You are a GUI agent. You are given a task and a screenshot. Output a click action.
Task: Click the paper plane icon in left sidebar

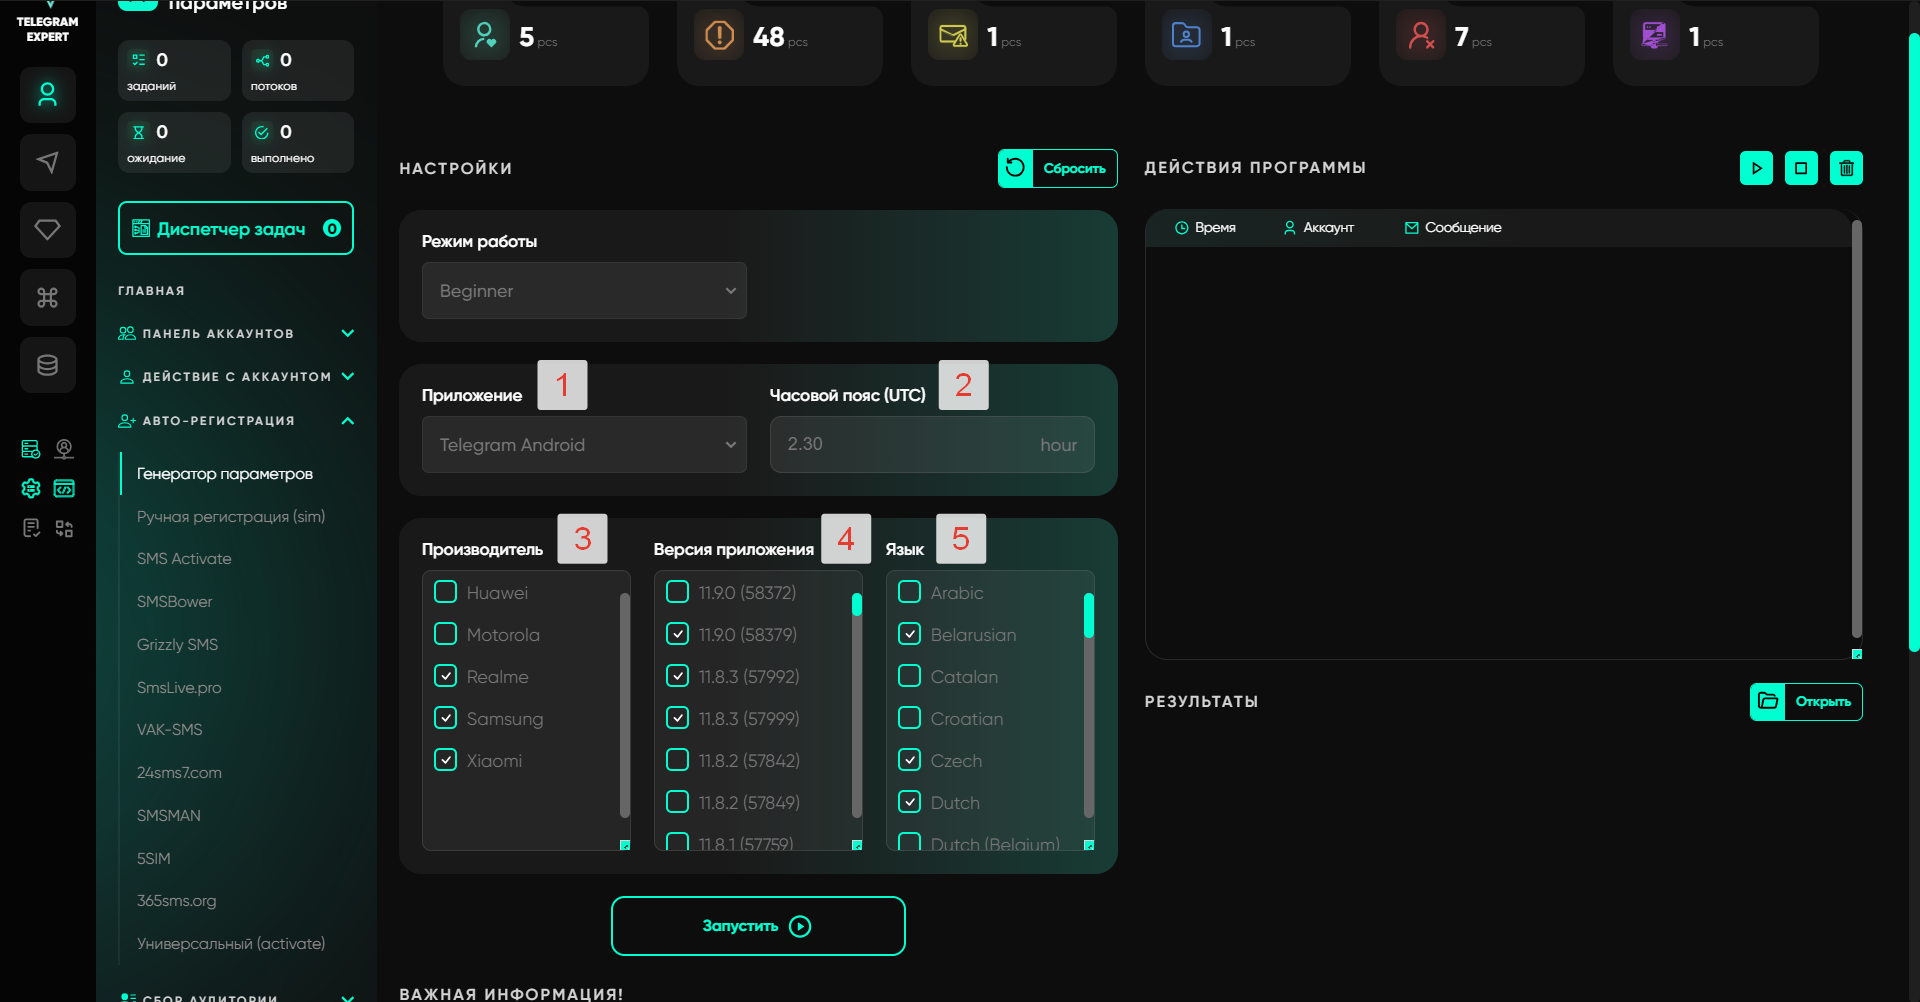point(47,162)
